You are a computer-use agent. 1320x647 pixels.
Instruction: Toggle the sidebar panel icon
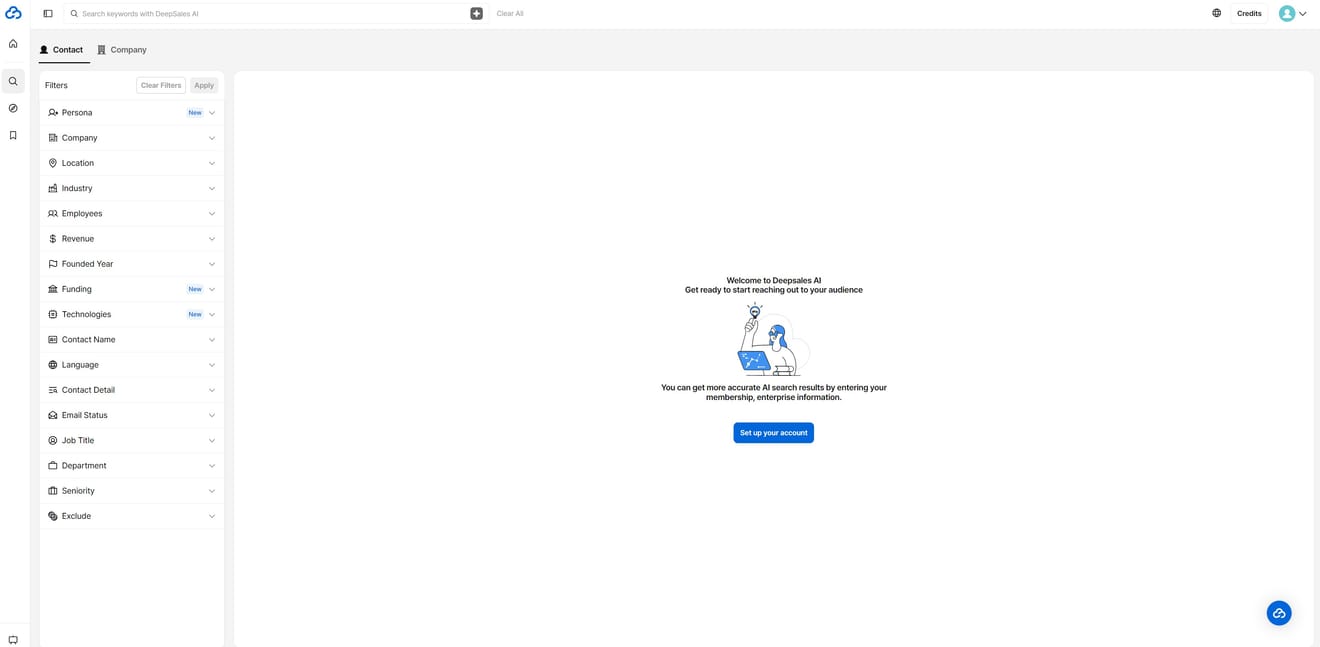[48, 14]
